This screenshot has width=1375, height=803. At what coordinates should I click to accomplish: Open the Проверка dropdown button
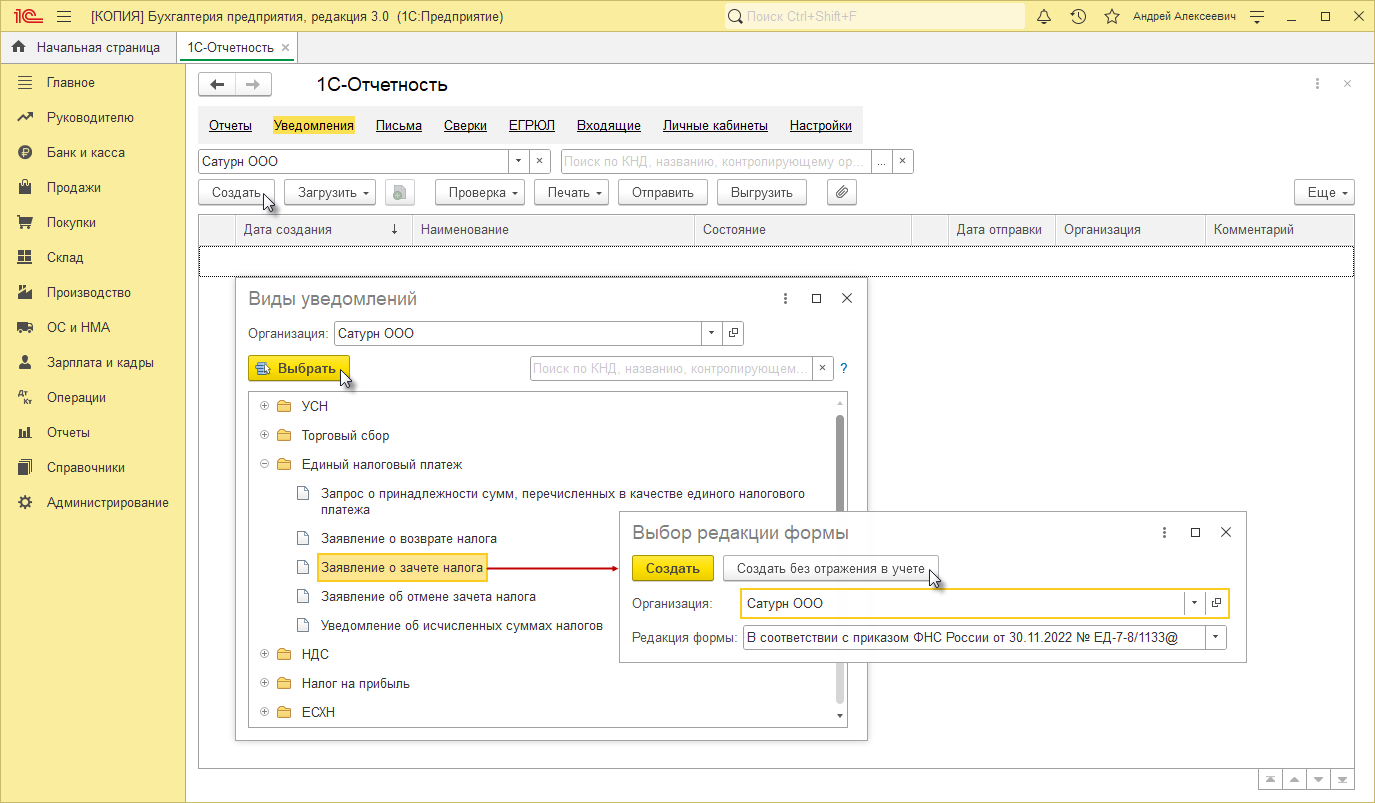click(480, 192)
